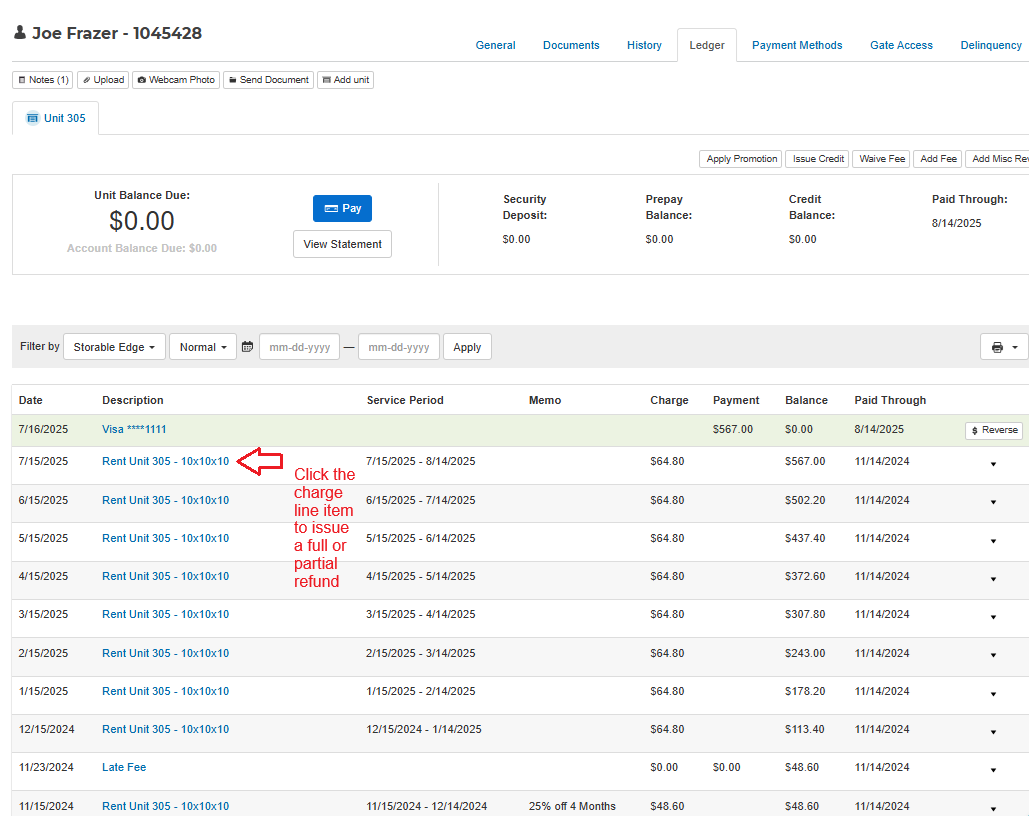Click the Waive Fee button
This screenshot has width=1029, height=816.
pyautogui.click(x=882, y=159)
